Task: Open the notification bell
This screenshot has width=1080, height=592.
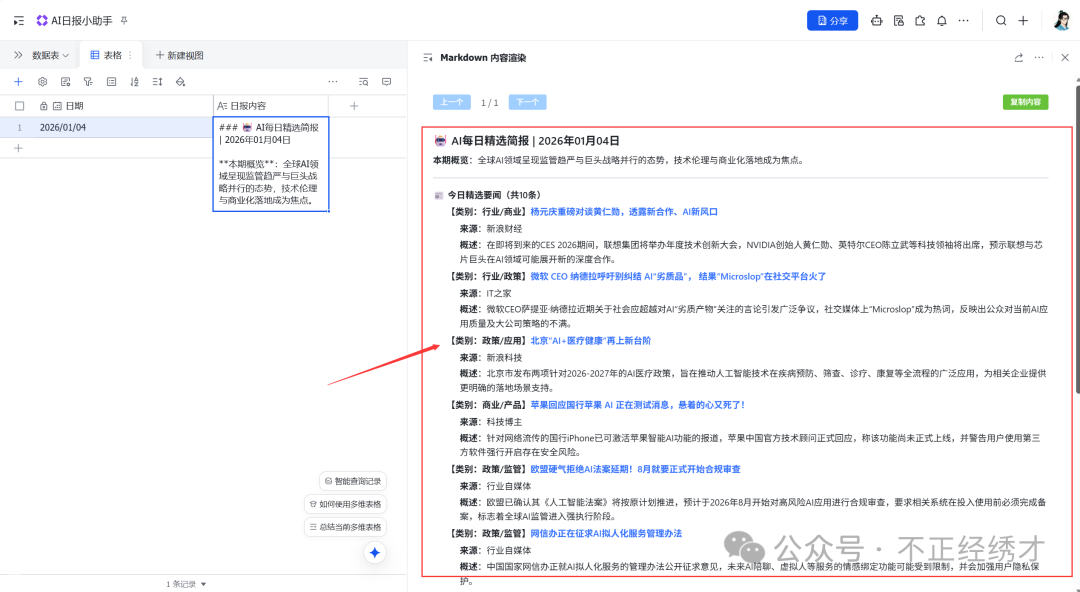Action: point(942,21)
